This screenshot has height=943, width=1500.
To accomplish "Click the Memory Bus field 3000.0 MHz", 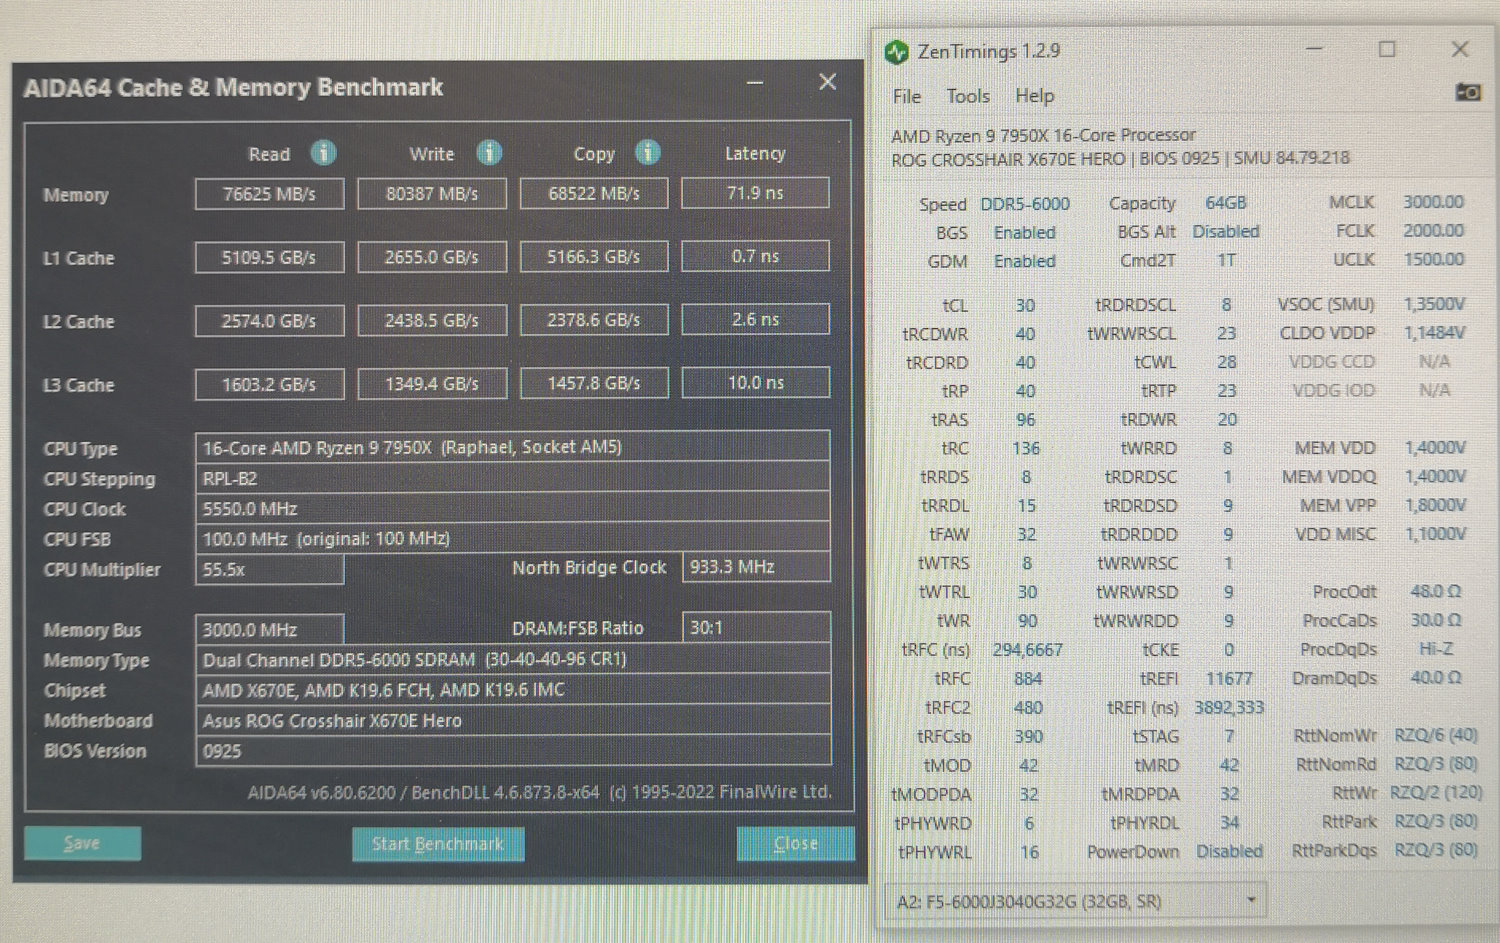I will [269, 629].
